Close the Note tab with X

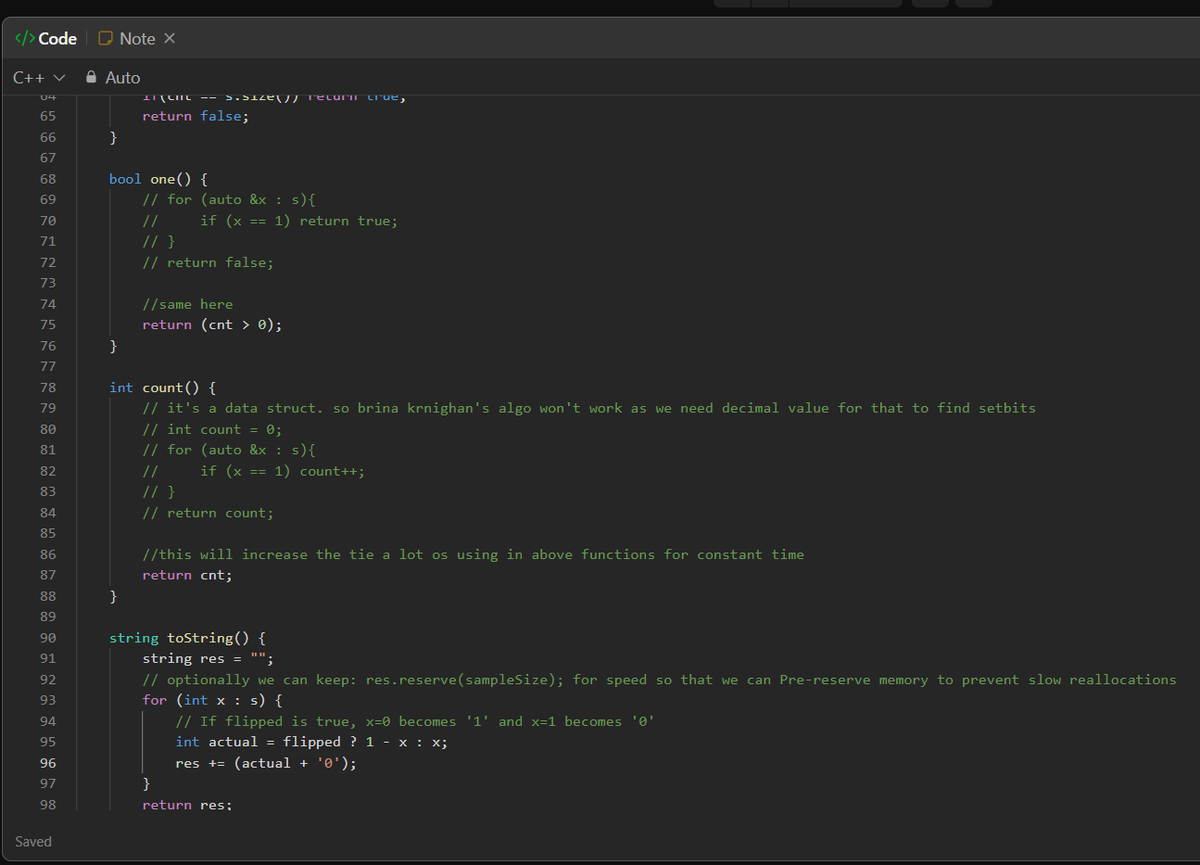tap(169, 38)
